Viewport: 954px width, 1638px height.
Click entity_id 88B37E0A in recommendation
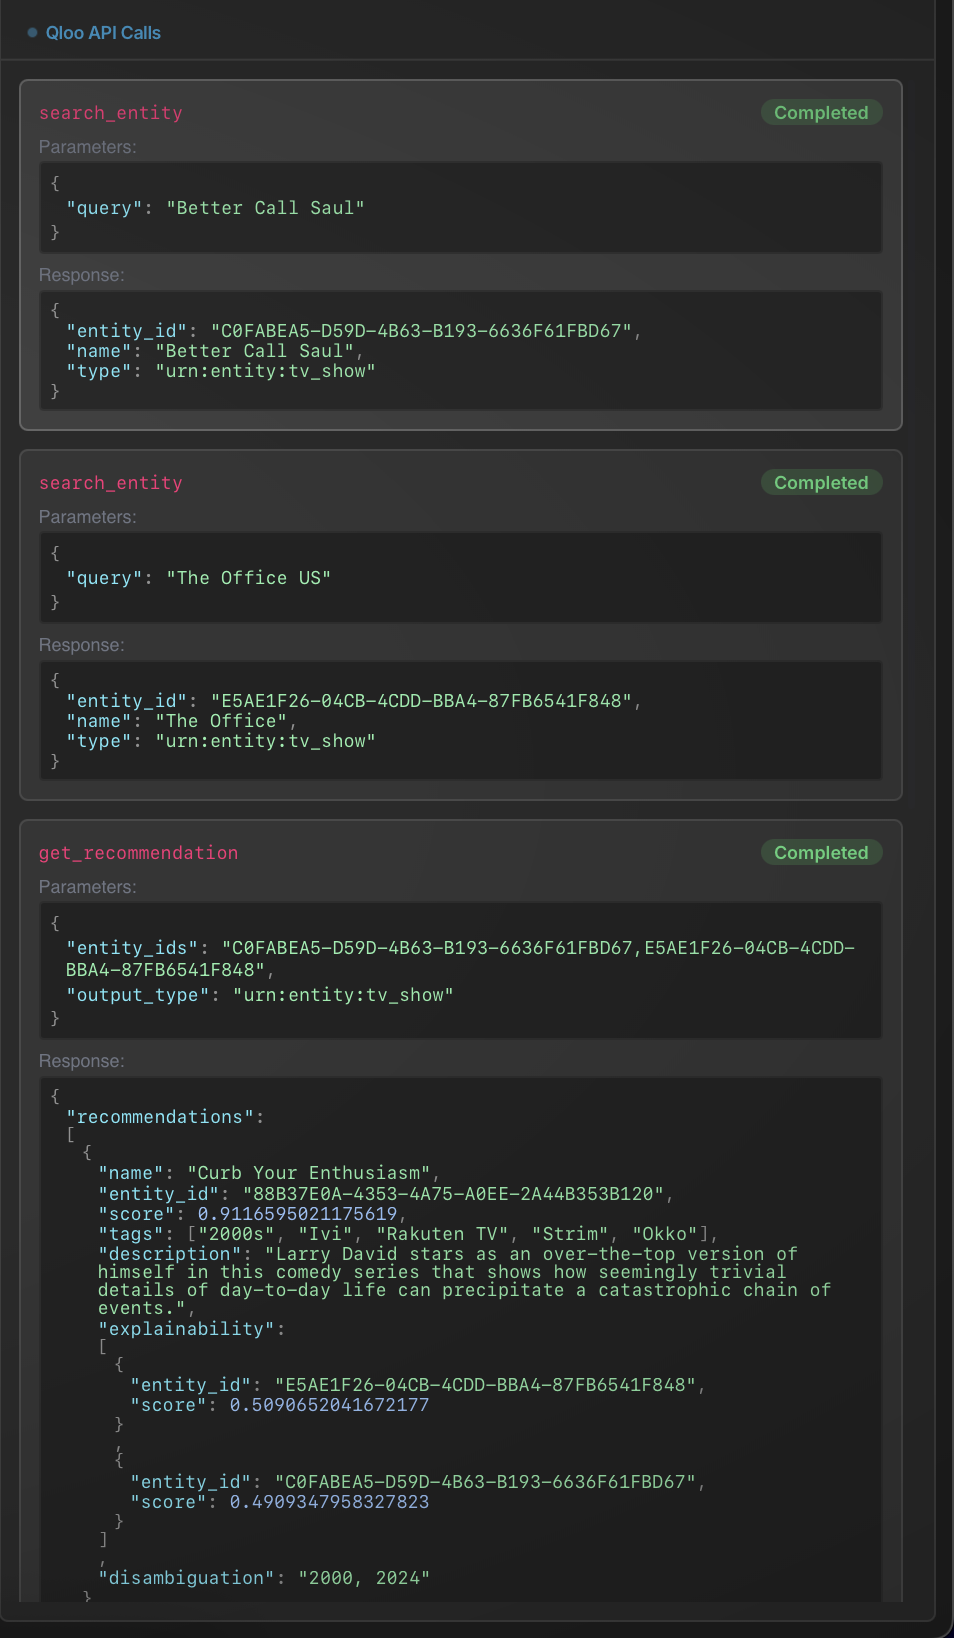click(x=386, y=1194)
